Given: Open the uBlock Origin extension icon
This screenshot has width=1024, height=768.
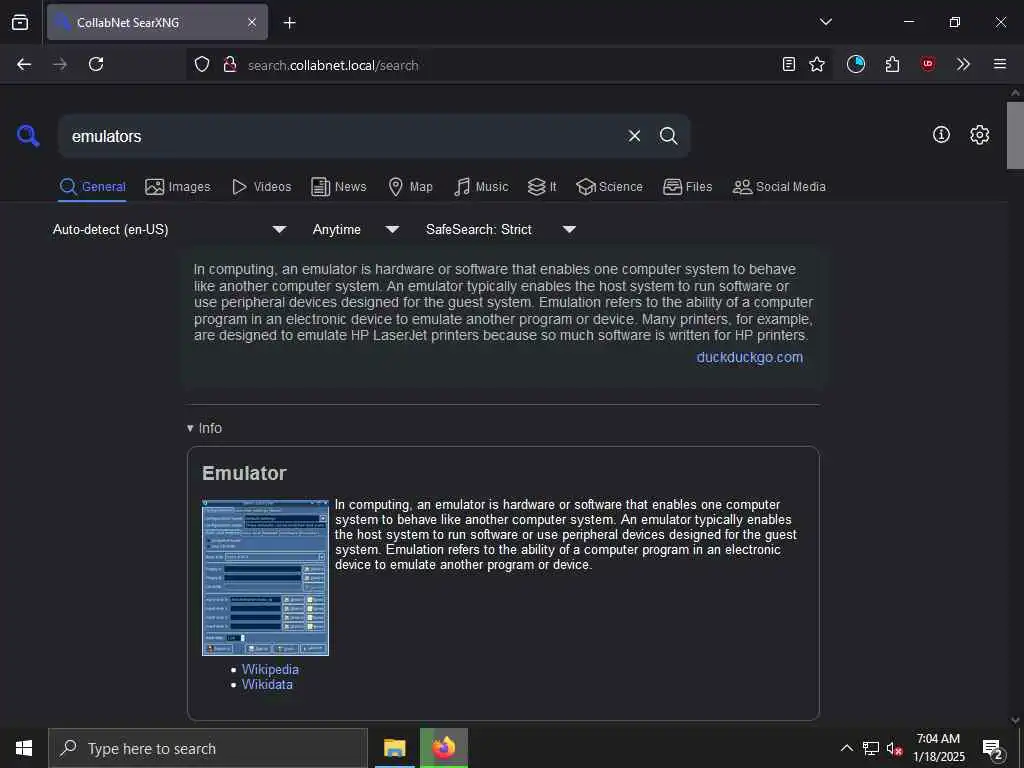Looking at the screenshot, I should coord(928,64).
